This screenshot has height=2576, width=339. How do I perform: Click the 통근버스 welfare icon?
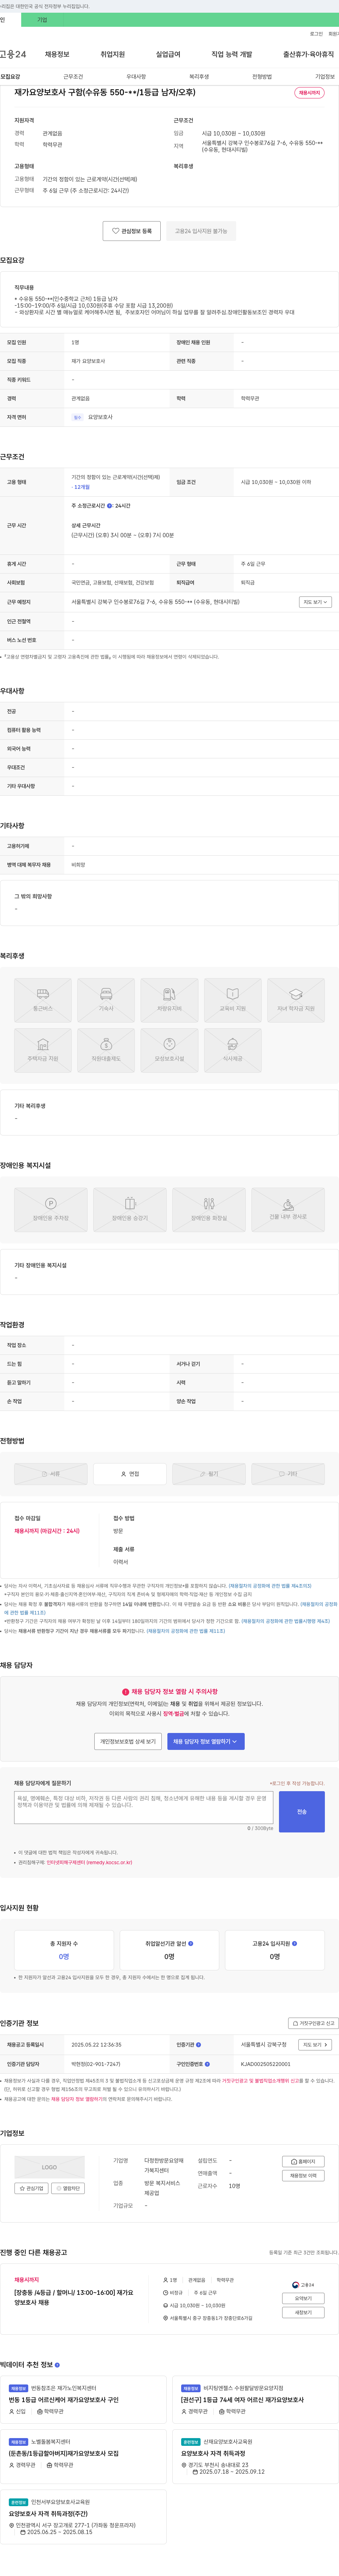tap(43, 1000)
